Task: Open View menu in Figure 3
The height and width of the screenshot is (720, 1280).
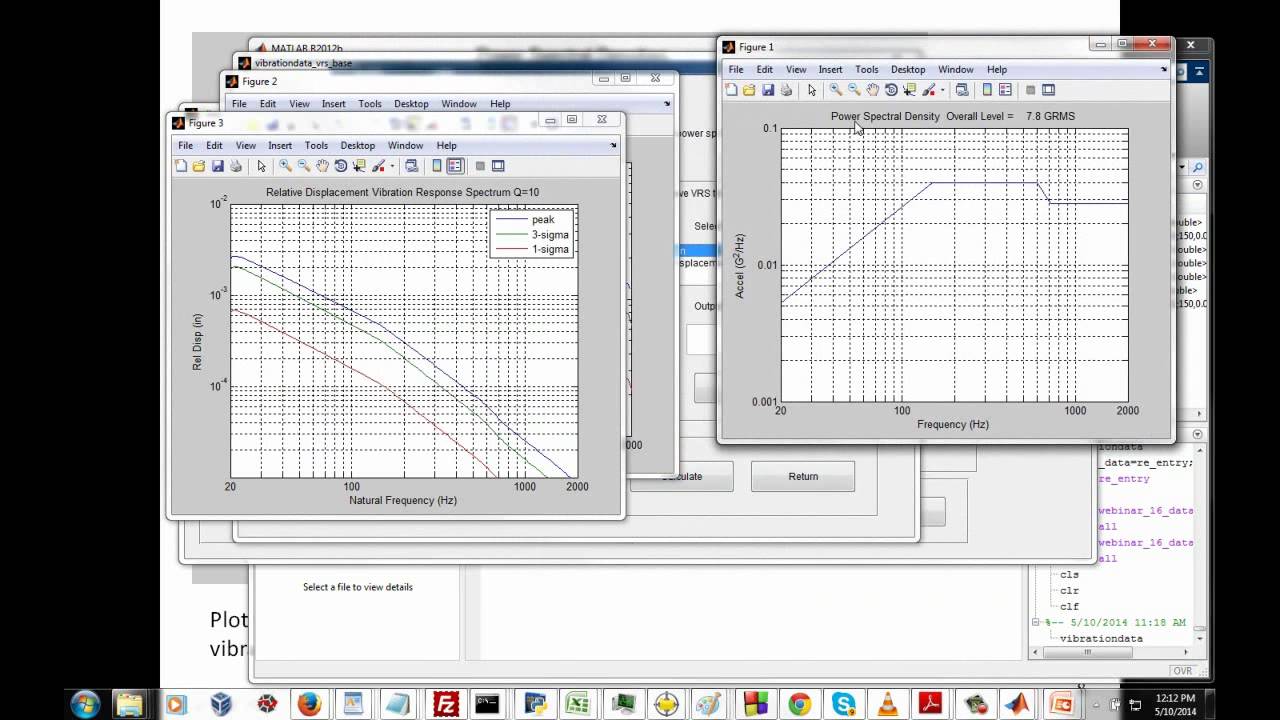Action: (246, 146)
